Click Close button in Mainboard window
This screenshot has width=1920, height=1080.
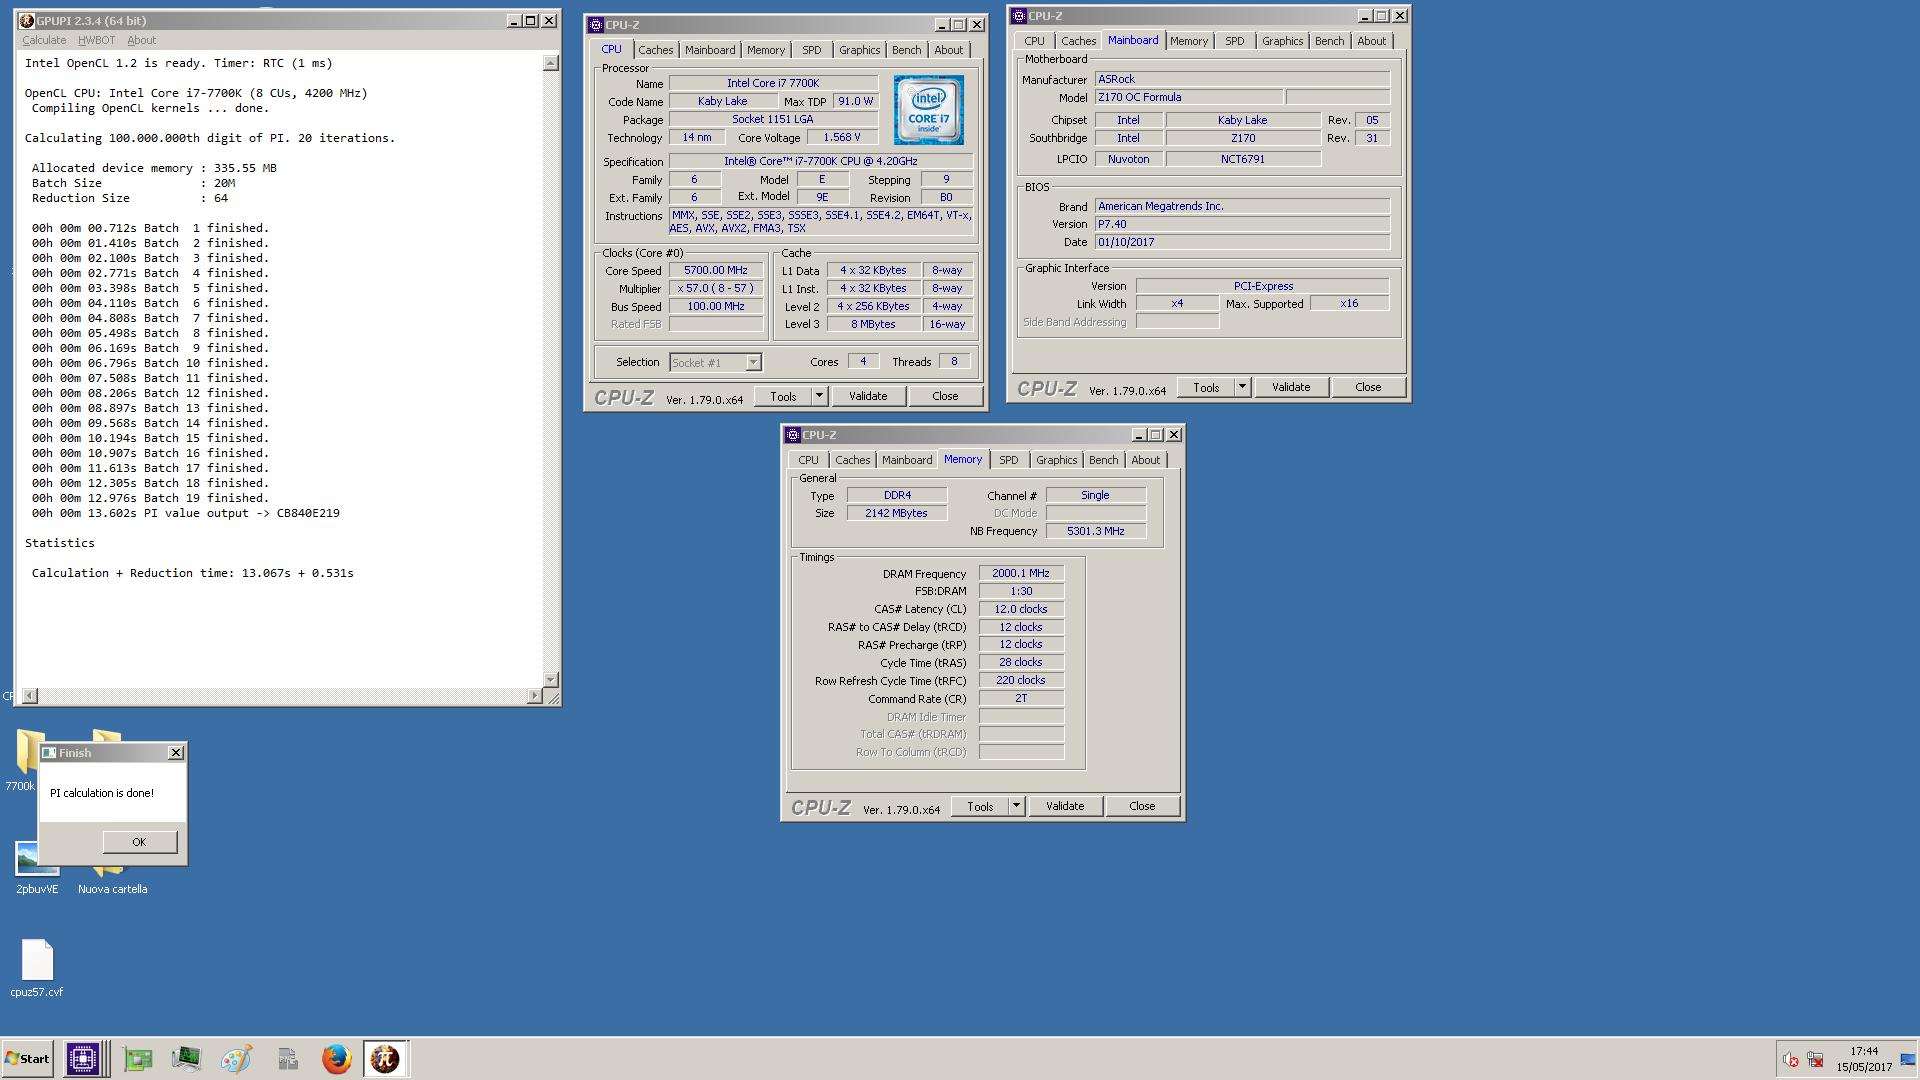(x=1368, y=387)
